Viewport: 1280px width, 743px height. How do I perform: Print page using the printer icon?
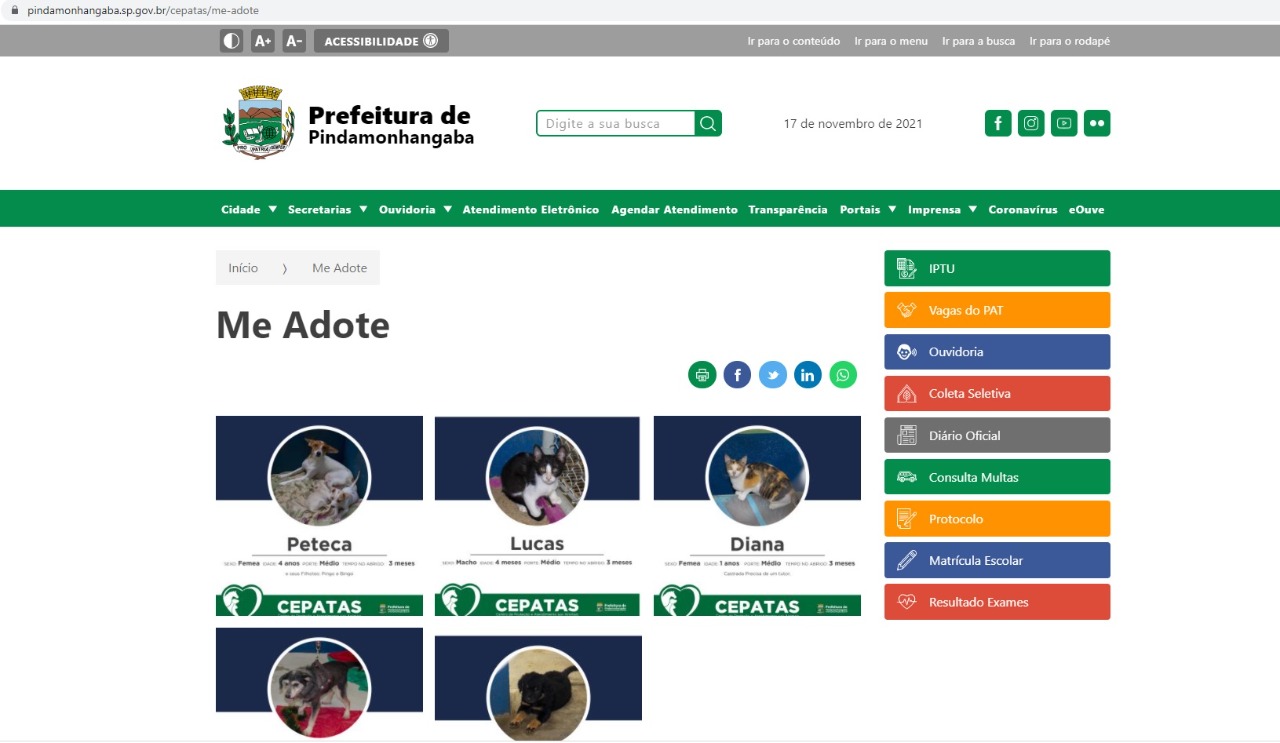(702, 375)
